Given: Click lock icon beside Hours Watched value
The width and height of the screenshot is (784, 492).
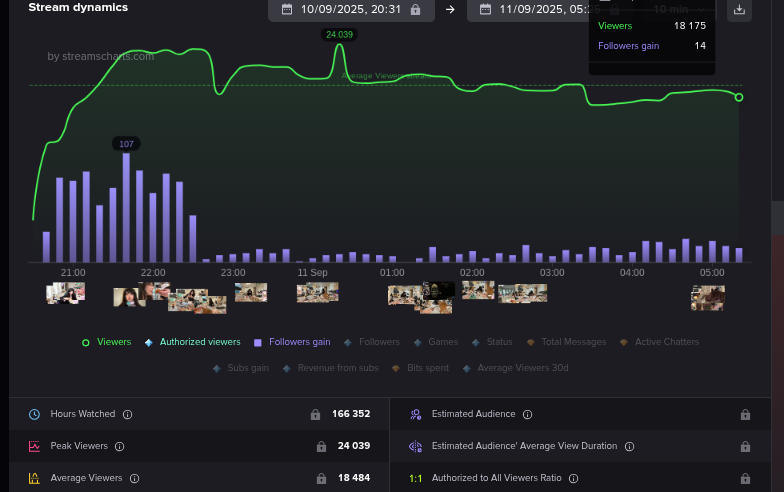Looking at the screenshot, I should pyautogui.click(x=316, y=414).
